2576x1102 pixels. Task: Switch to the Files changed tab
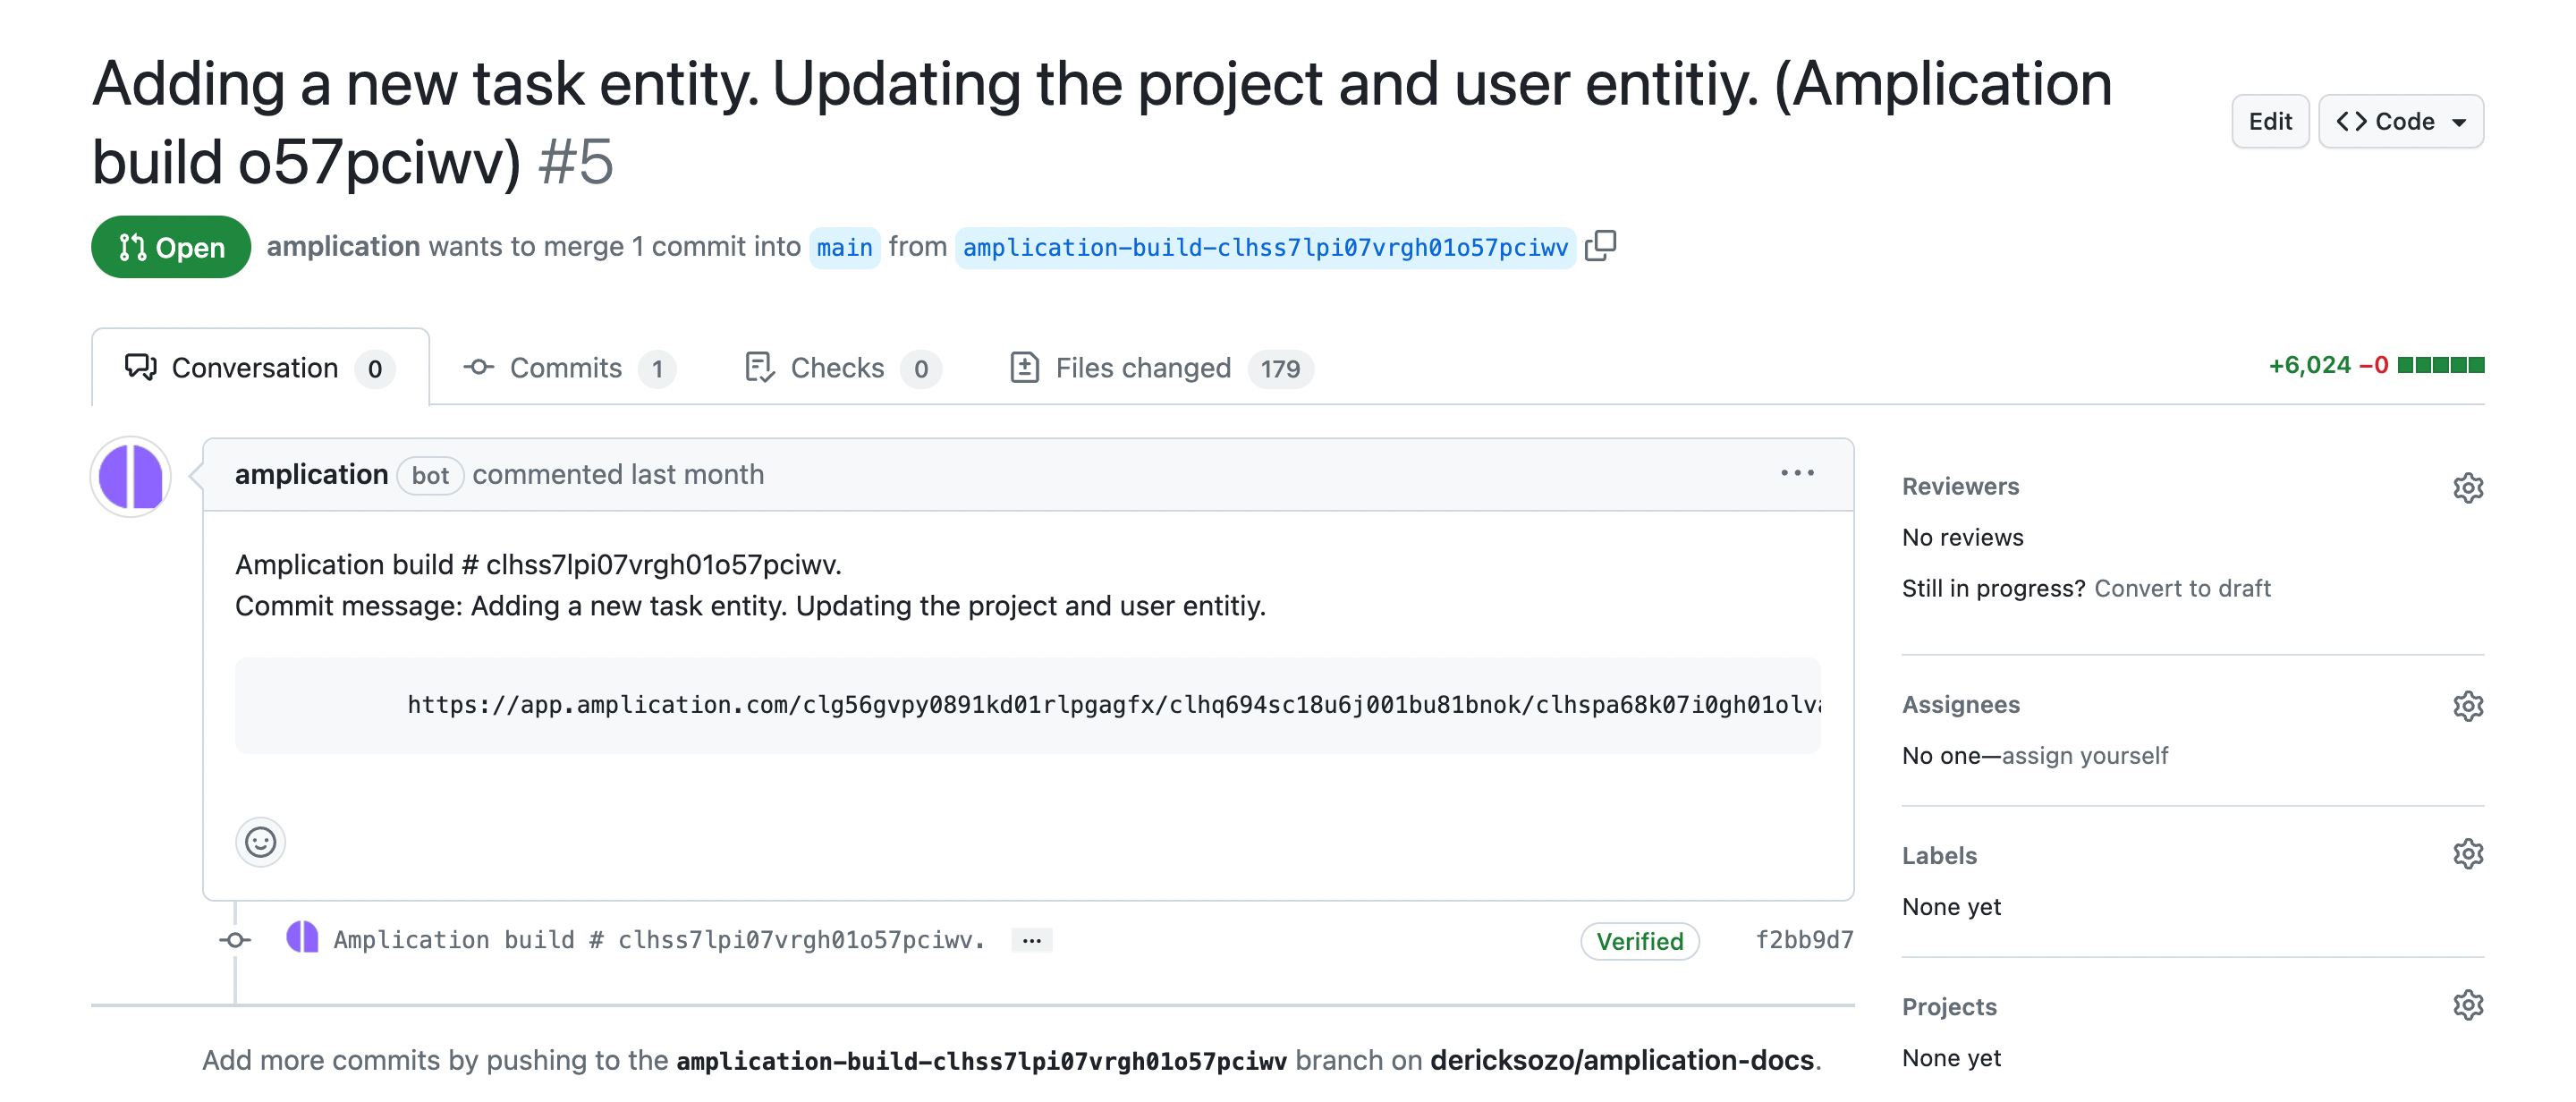[x=1160, y=368]
